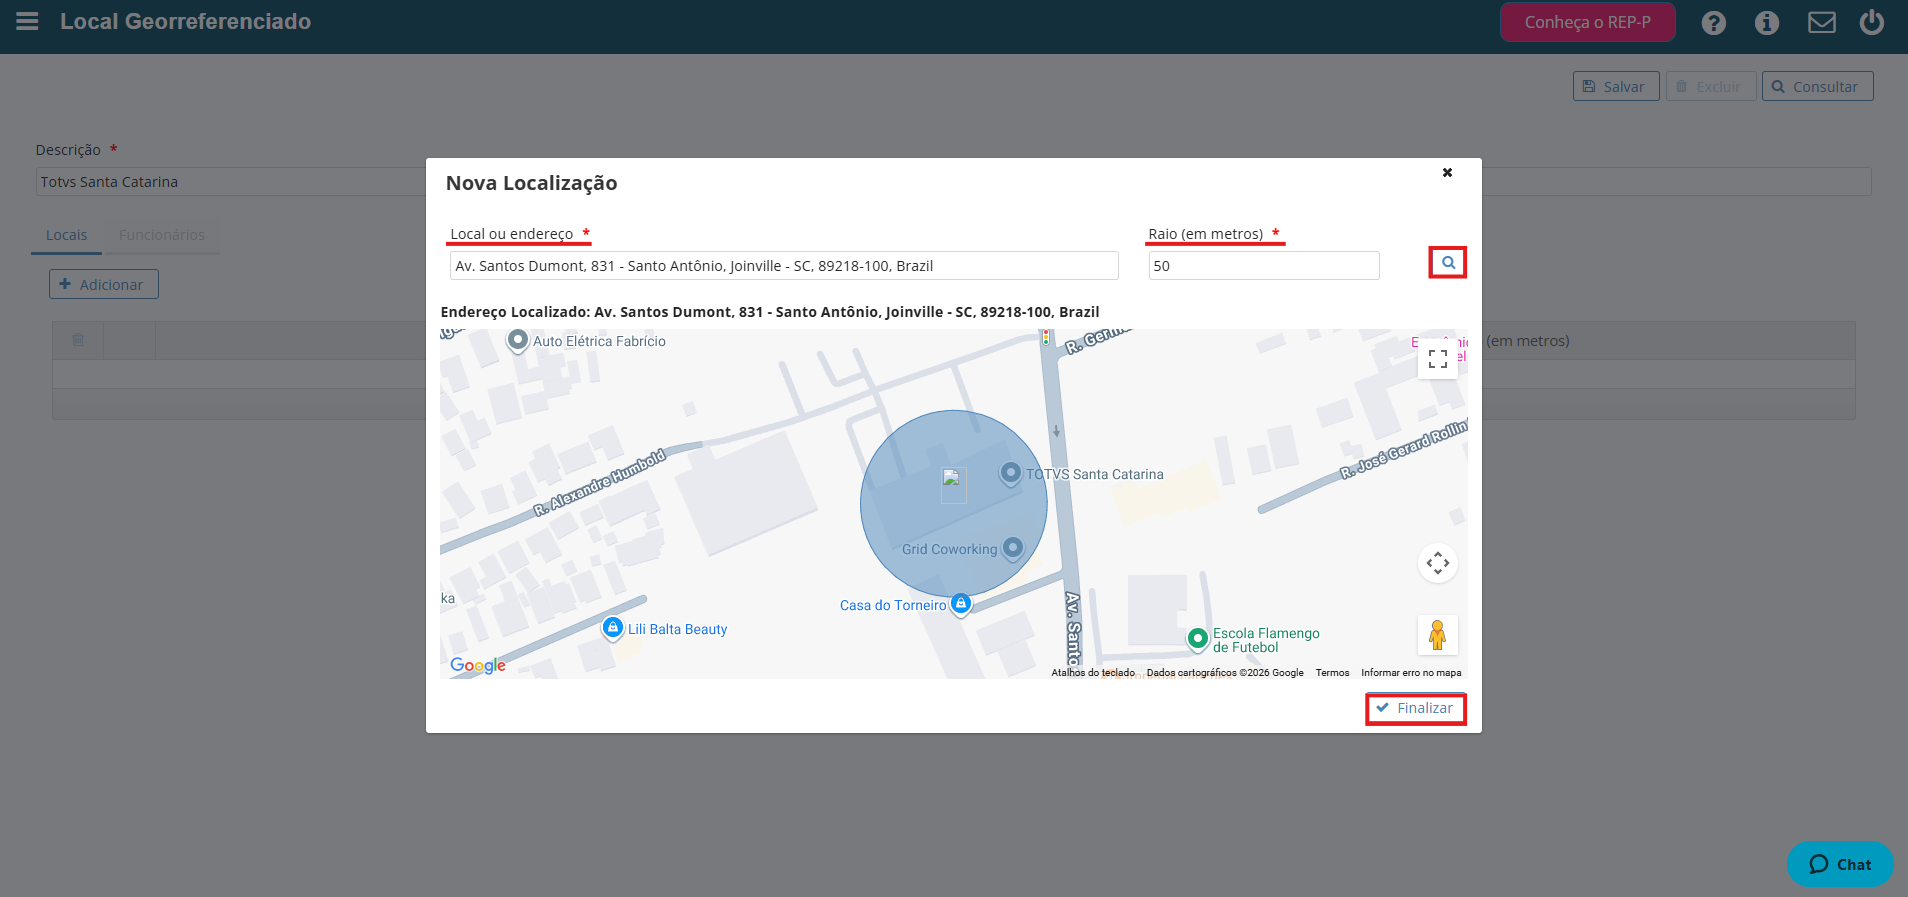Image resolution: width=1908 pixels, height=897 pixels.
Task: Click the Casa do Torneiro map marker
Action: click(961, 604)
